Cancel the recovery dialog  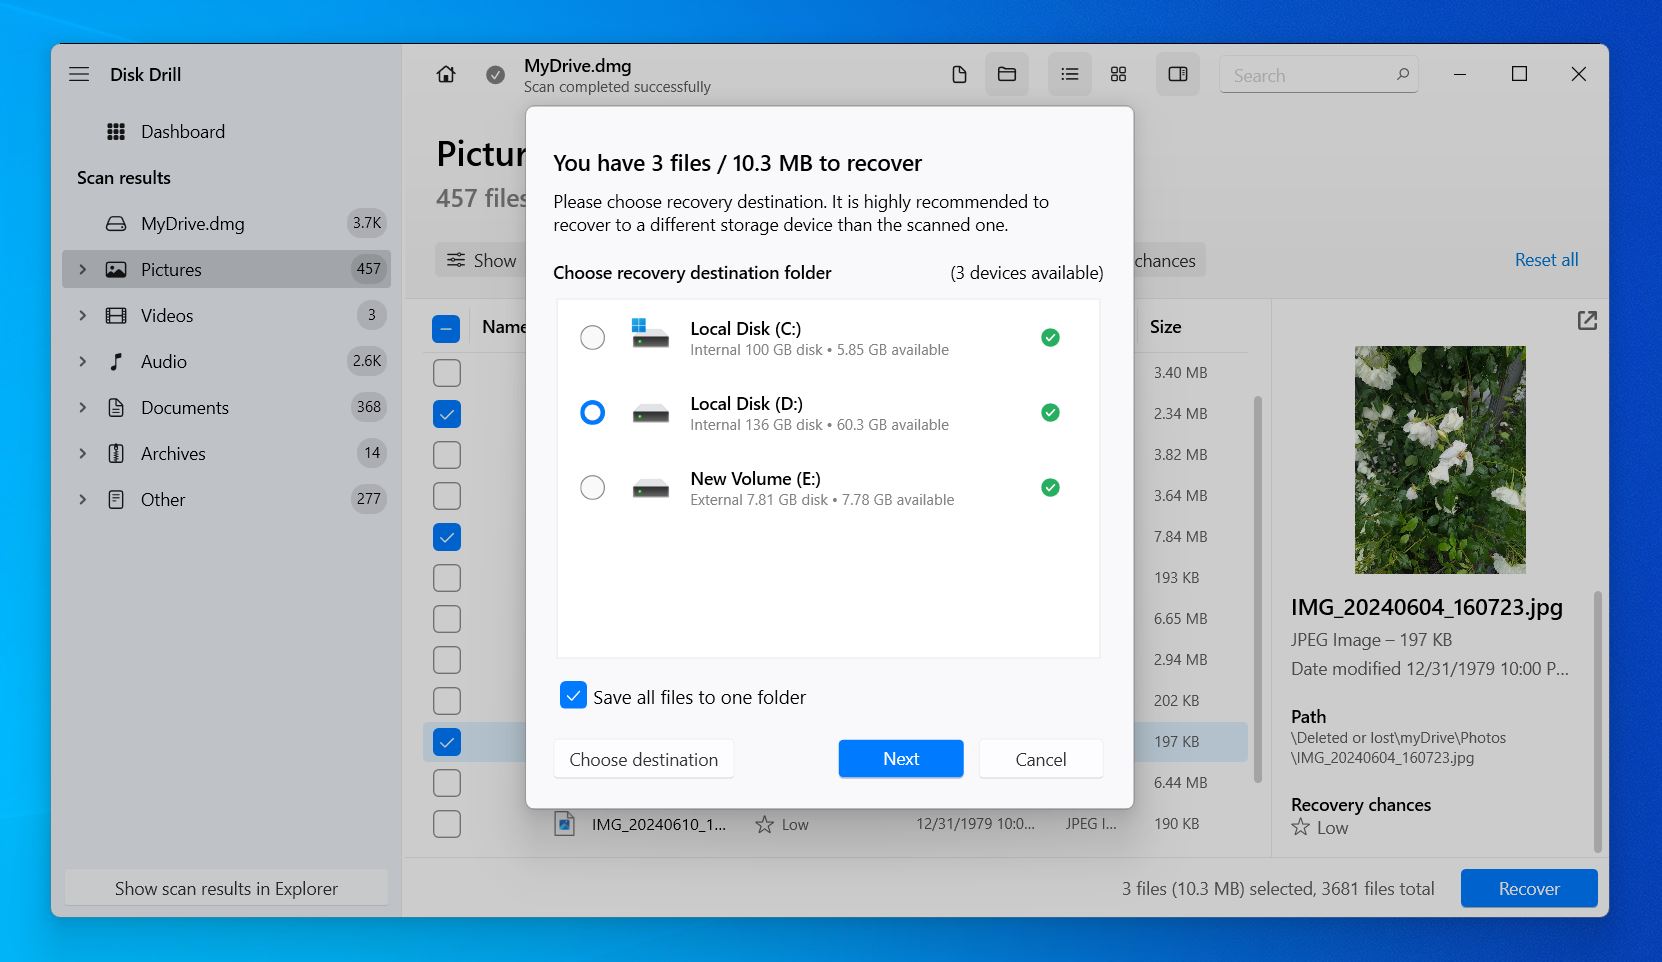tap(1041, 759)
